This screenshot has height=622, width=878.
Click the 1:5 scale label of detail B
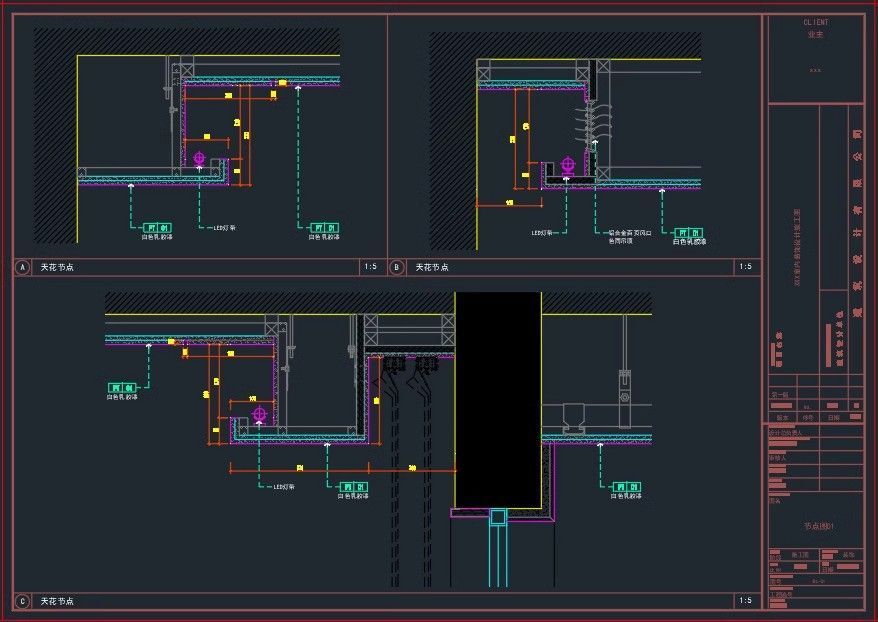click(x=745, y=267)
